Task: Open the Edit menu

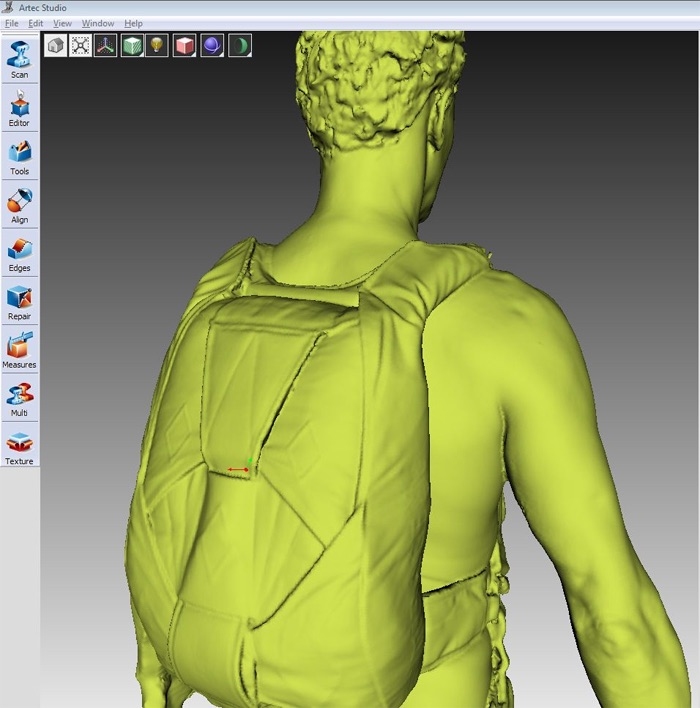Action: 36,23
